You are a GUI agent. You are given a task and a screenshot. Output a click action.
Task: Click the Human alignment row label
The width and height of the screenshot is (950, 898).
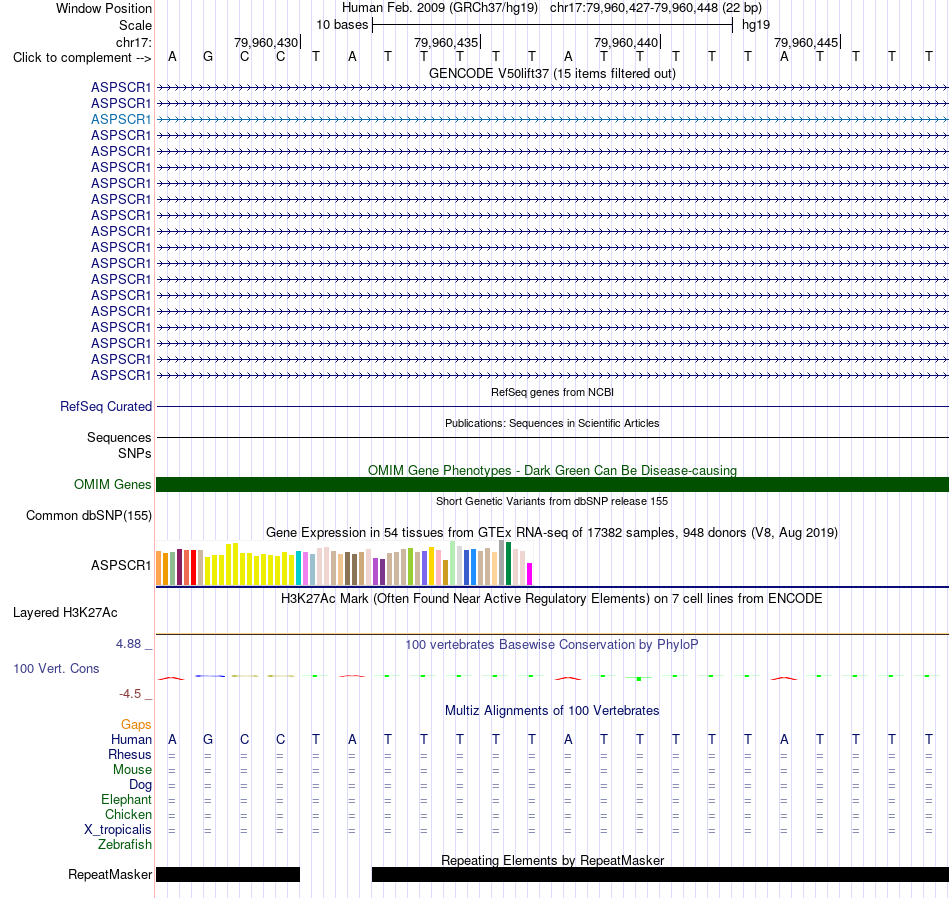[x=131, y=740]
